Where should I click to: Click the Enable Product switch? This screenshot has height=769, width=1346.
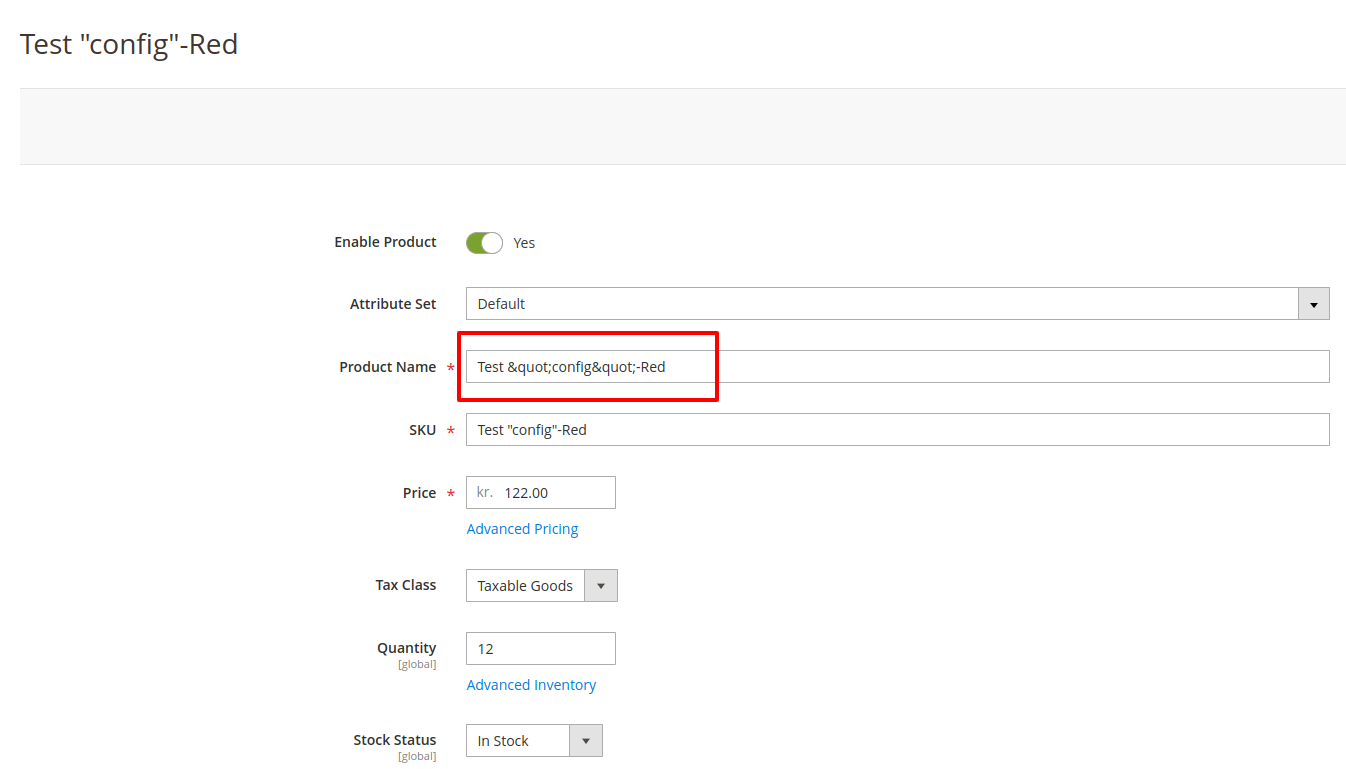(x=484, y=242)
